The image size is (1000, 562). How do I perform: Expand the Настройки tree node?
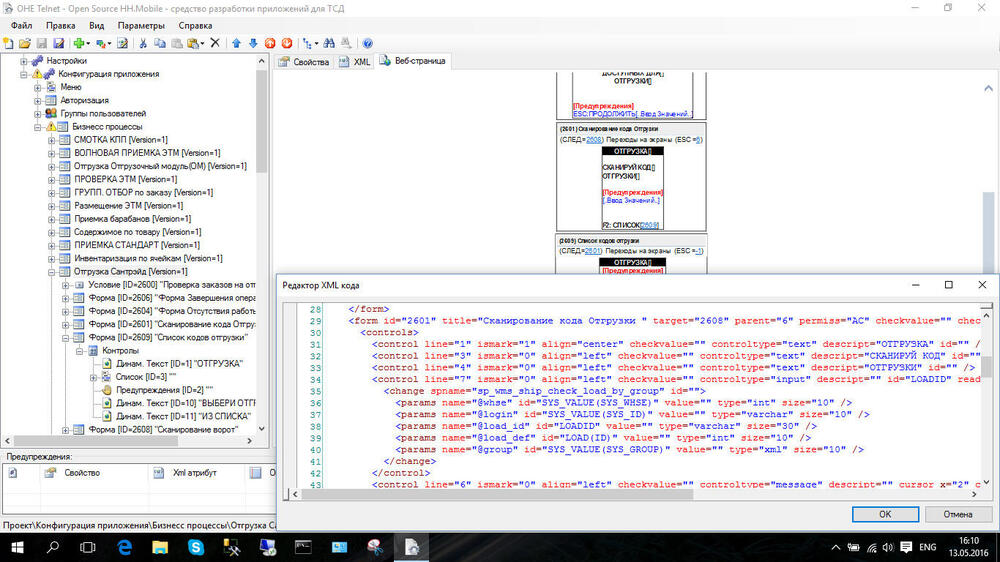point(24,61)
